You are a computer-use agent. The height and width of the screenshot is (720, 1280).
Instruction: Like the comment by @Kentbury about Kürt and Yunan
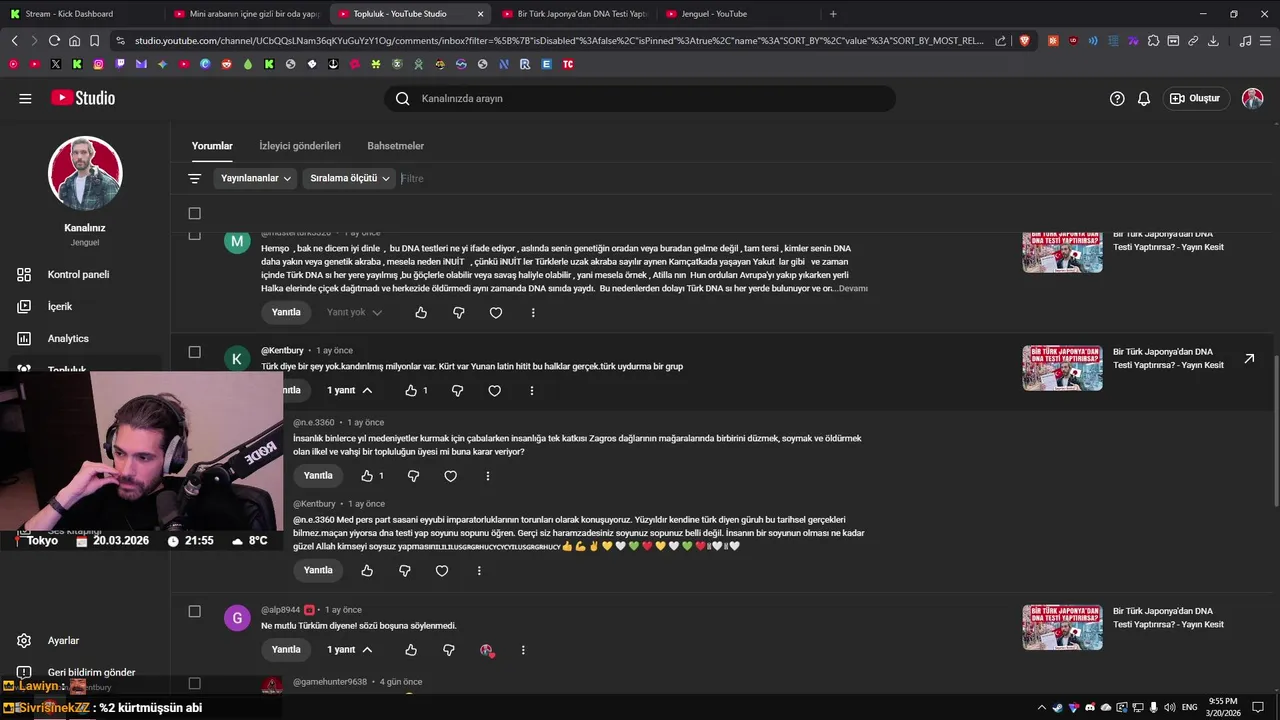[x=411, y=390]
